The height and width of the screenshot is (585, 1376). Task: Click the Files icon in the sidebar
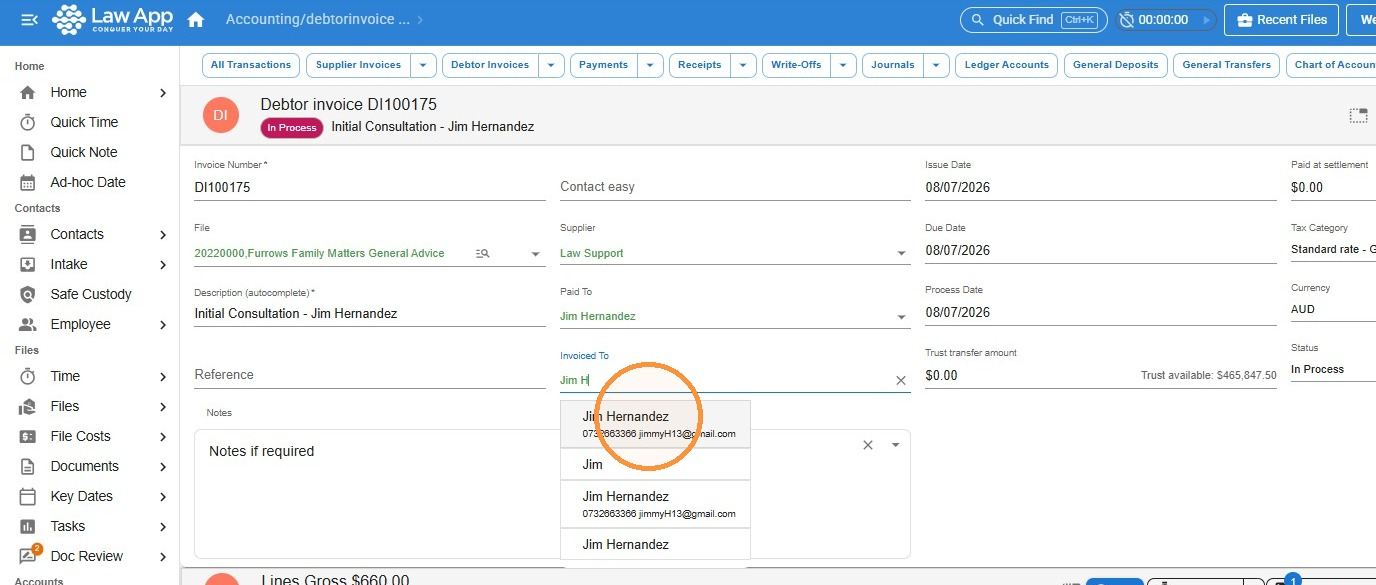tap(29, 406)
